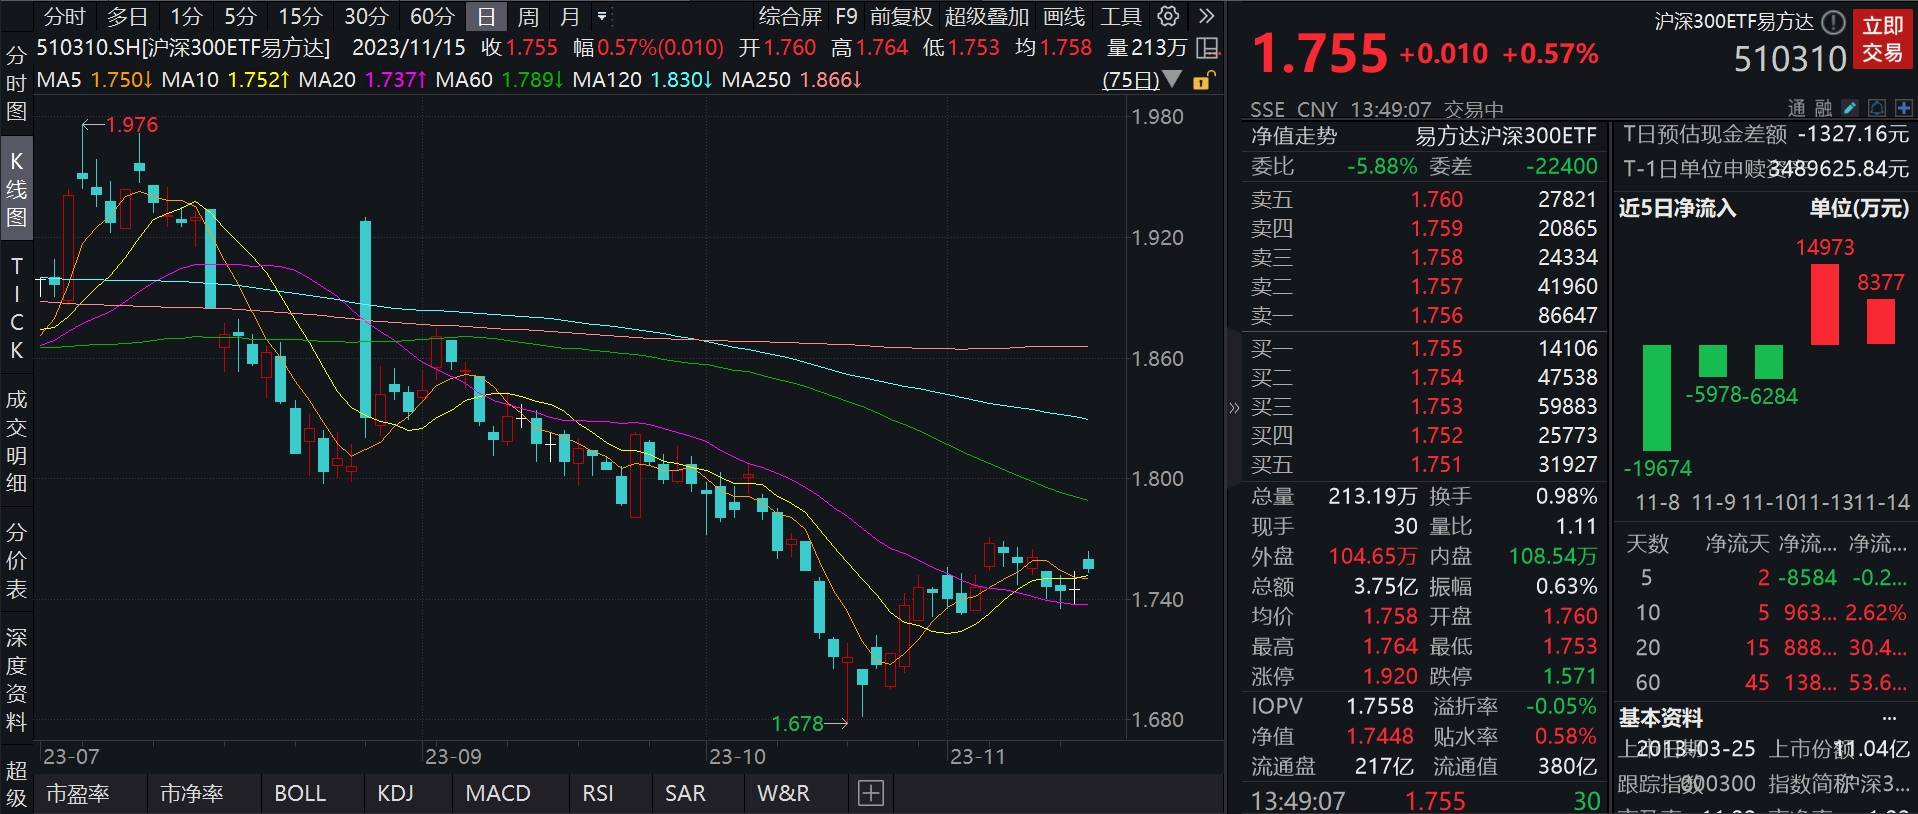Click the 14973 red net inflow bar
Viewport: 1918px width, 814px height.
tap(1824, 304)
